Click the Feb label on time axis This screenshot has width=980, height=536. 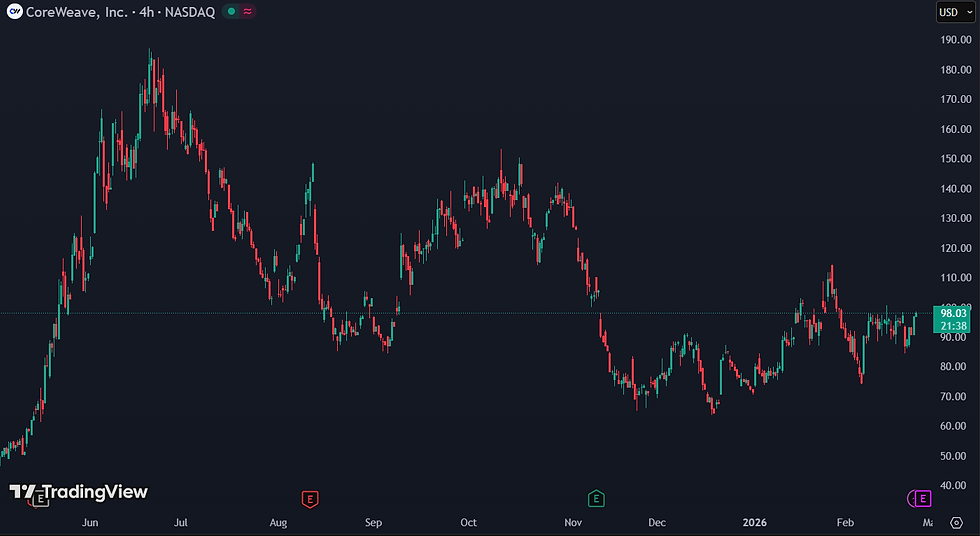click(x=845, y=522)
